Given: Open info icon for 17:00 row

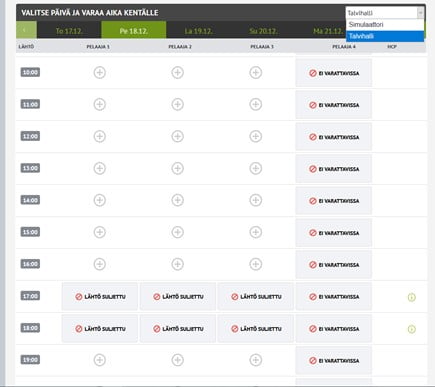Looking at the screenshot, I should [412, 297].
